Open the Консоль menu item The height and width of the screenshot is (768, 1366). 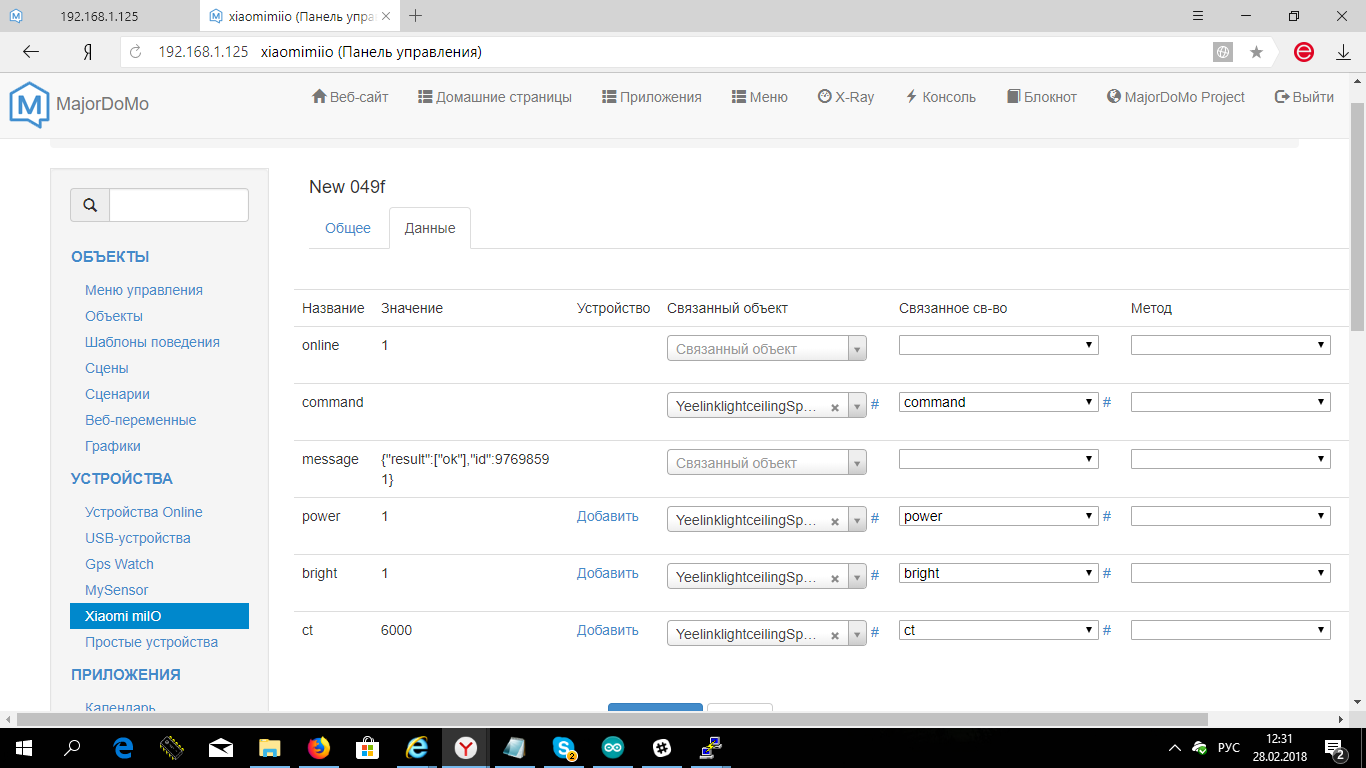[x=940, y=97]
